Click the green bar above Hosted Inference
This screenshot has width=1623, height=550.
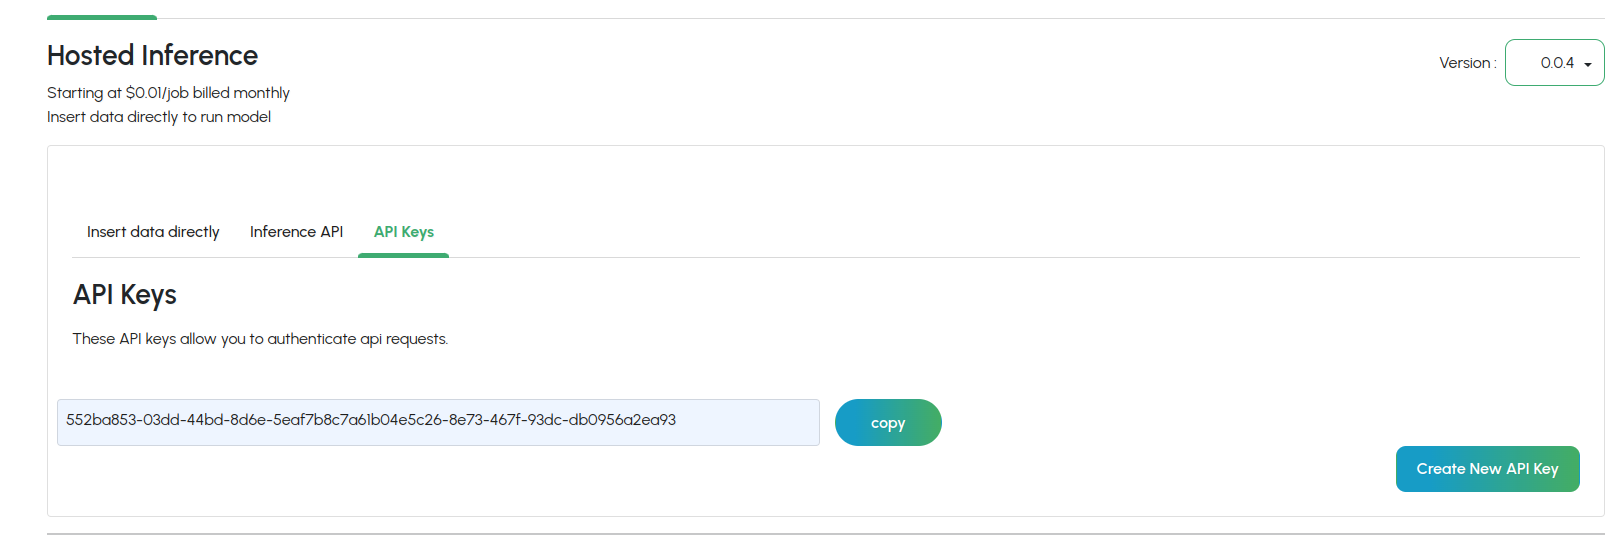click(x=102, y=17)
